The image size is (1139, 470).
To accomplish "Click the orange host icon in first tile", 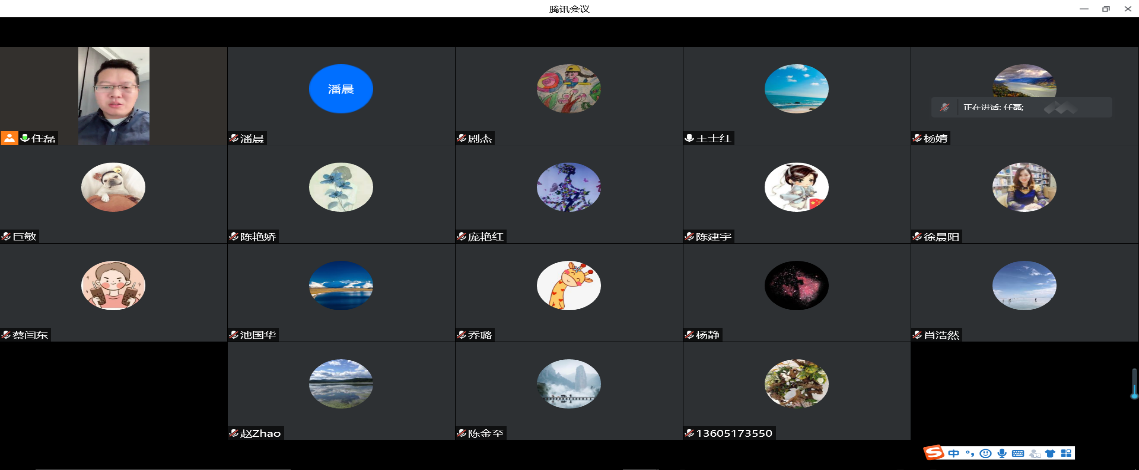I will pyautogui.click(x=9, y=138).
